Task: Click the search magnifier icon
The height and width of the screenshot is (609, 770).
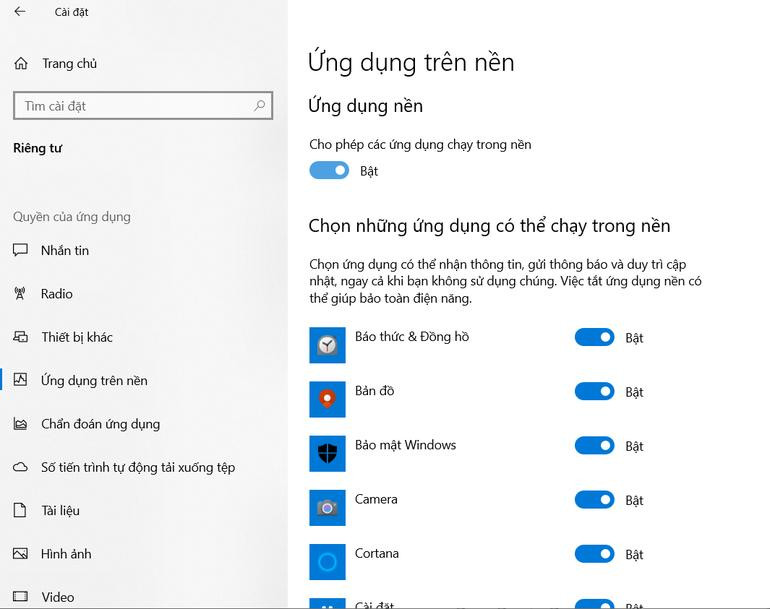Action: [260, 106]
